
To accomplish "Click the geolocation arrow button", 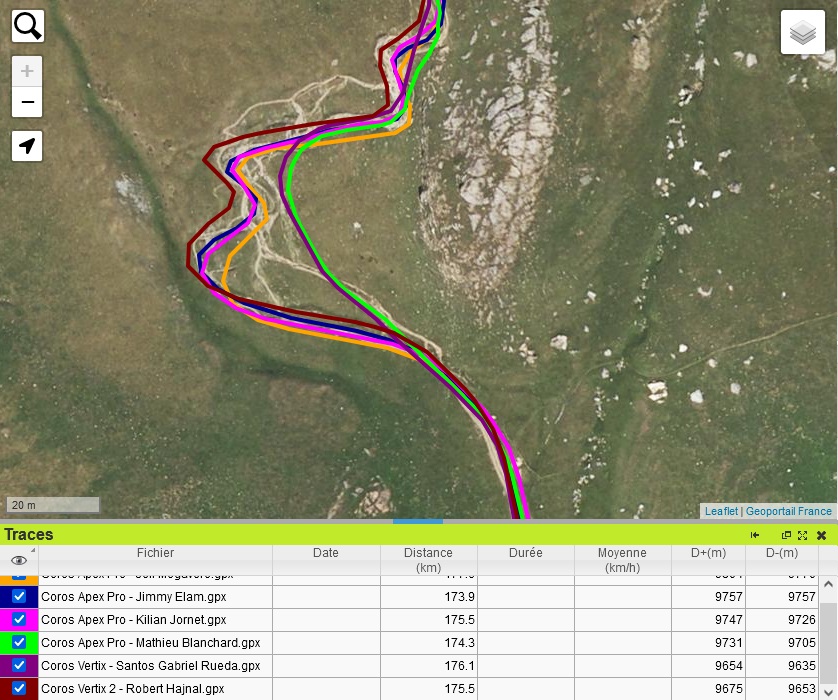I will (x=27, y=146).
